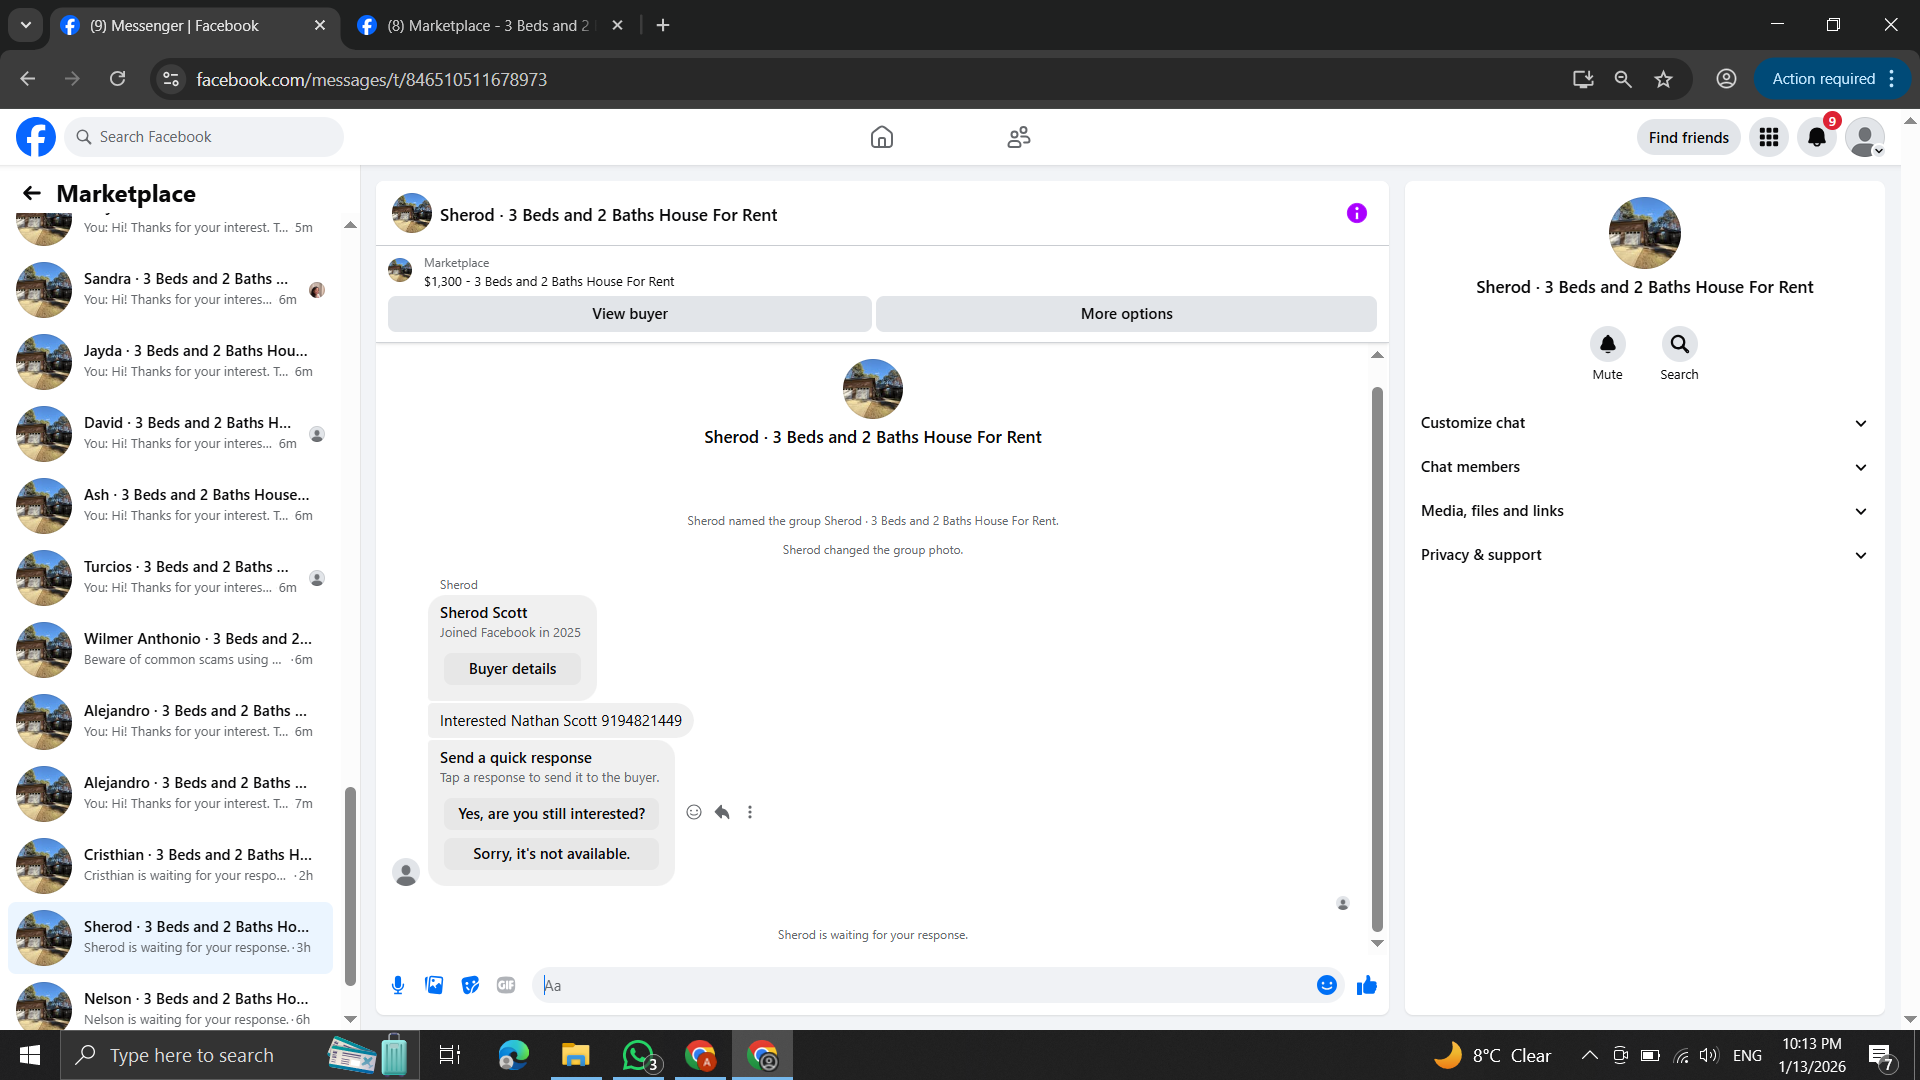Click the purple conversation info icon
1920x1080 pixels.
tap(1356, 213)
